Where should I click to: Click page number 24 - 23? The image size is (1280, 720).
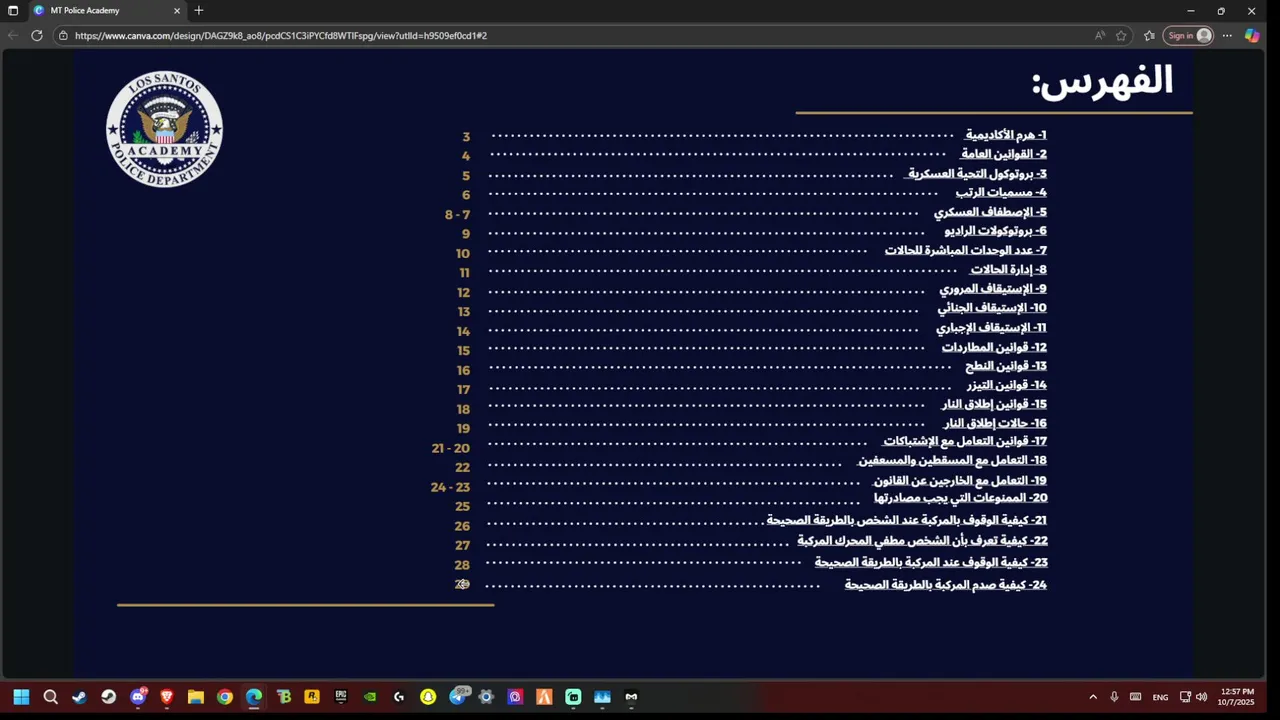pos(450,487)
